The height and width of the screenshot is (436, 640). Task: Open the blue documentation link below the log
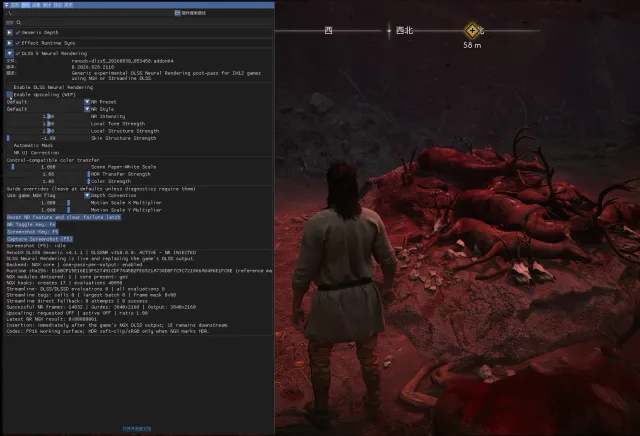137,429
